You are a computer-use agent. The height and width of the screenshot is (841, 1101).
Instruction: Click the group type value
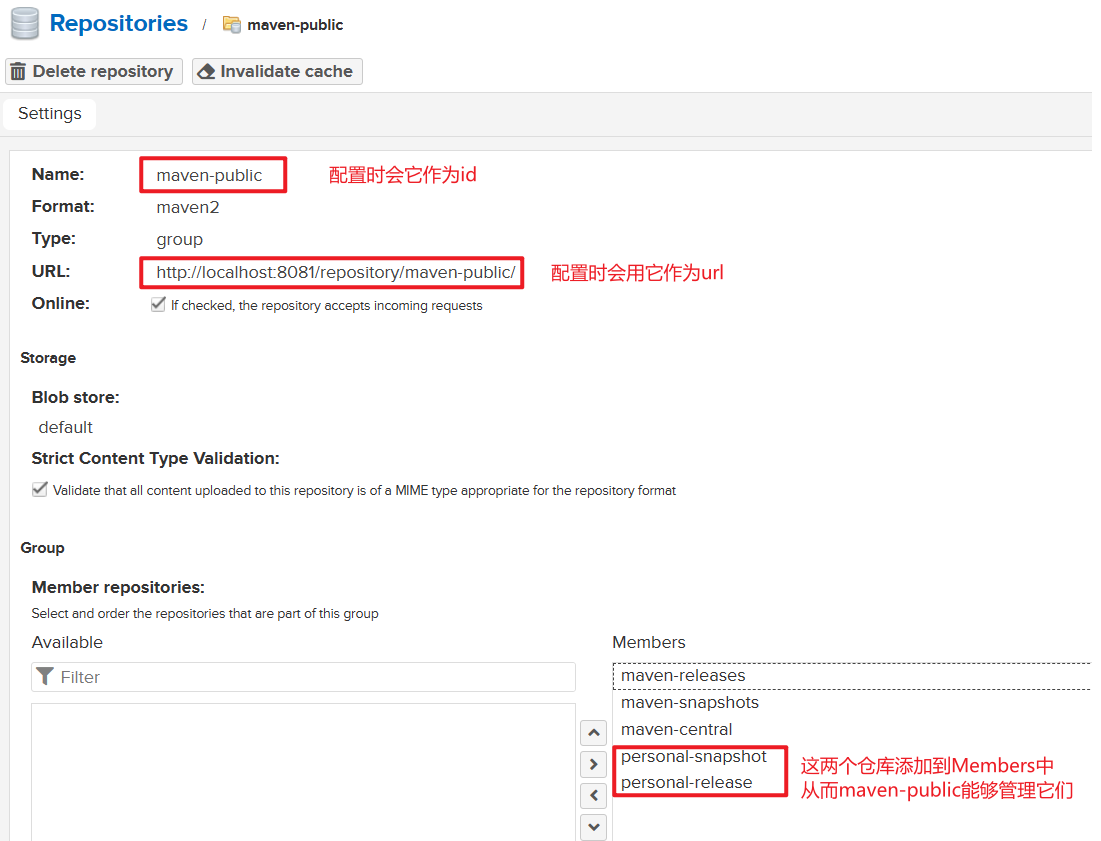point(180,240)
